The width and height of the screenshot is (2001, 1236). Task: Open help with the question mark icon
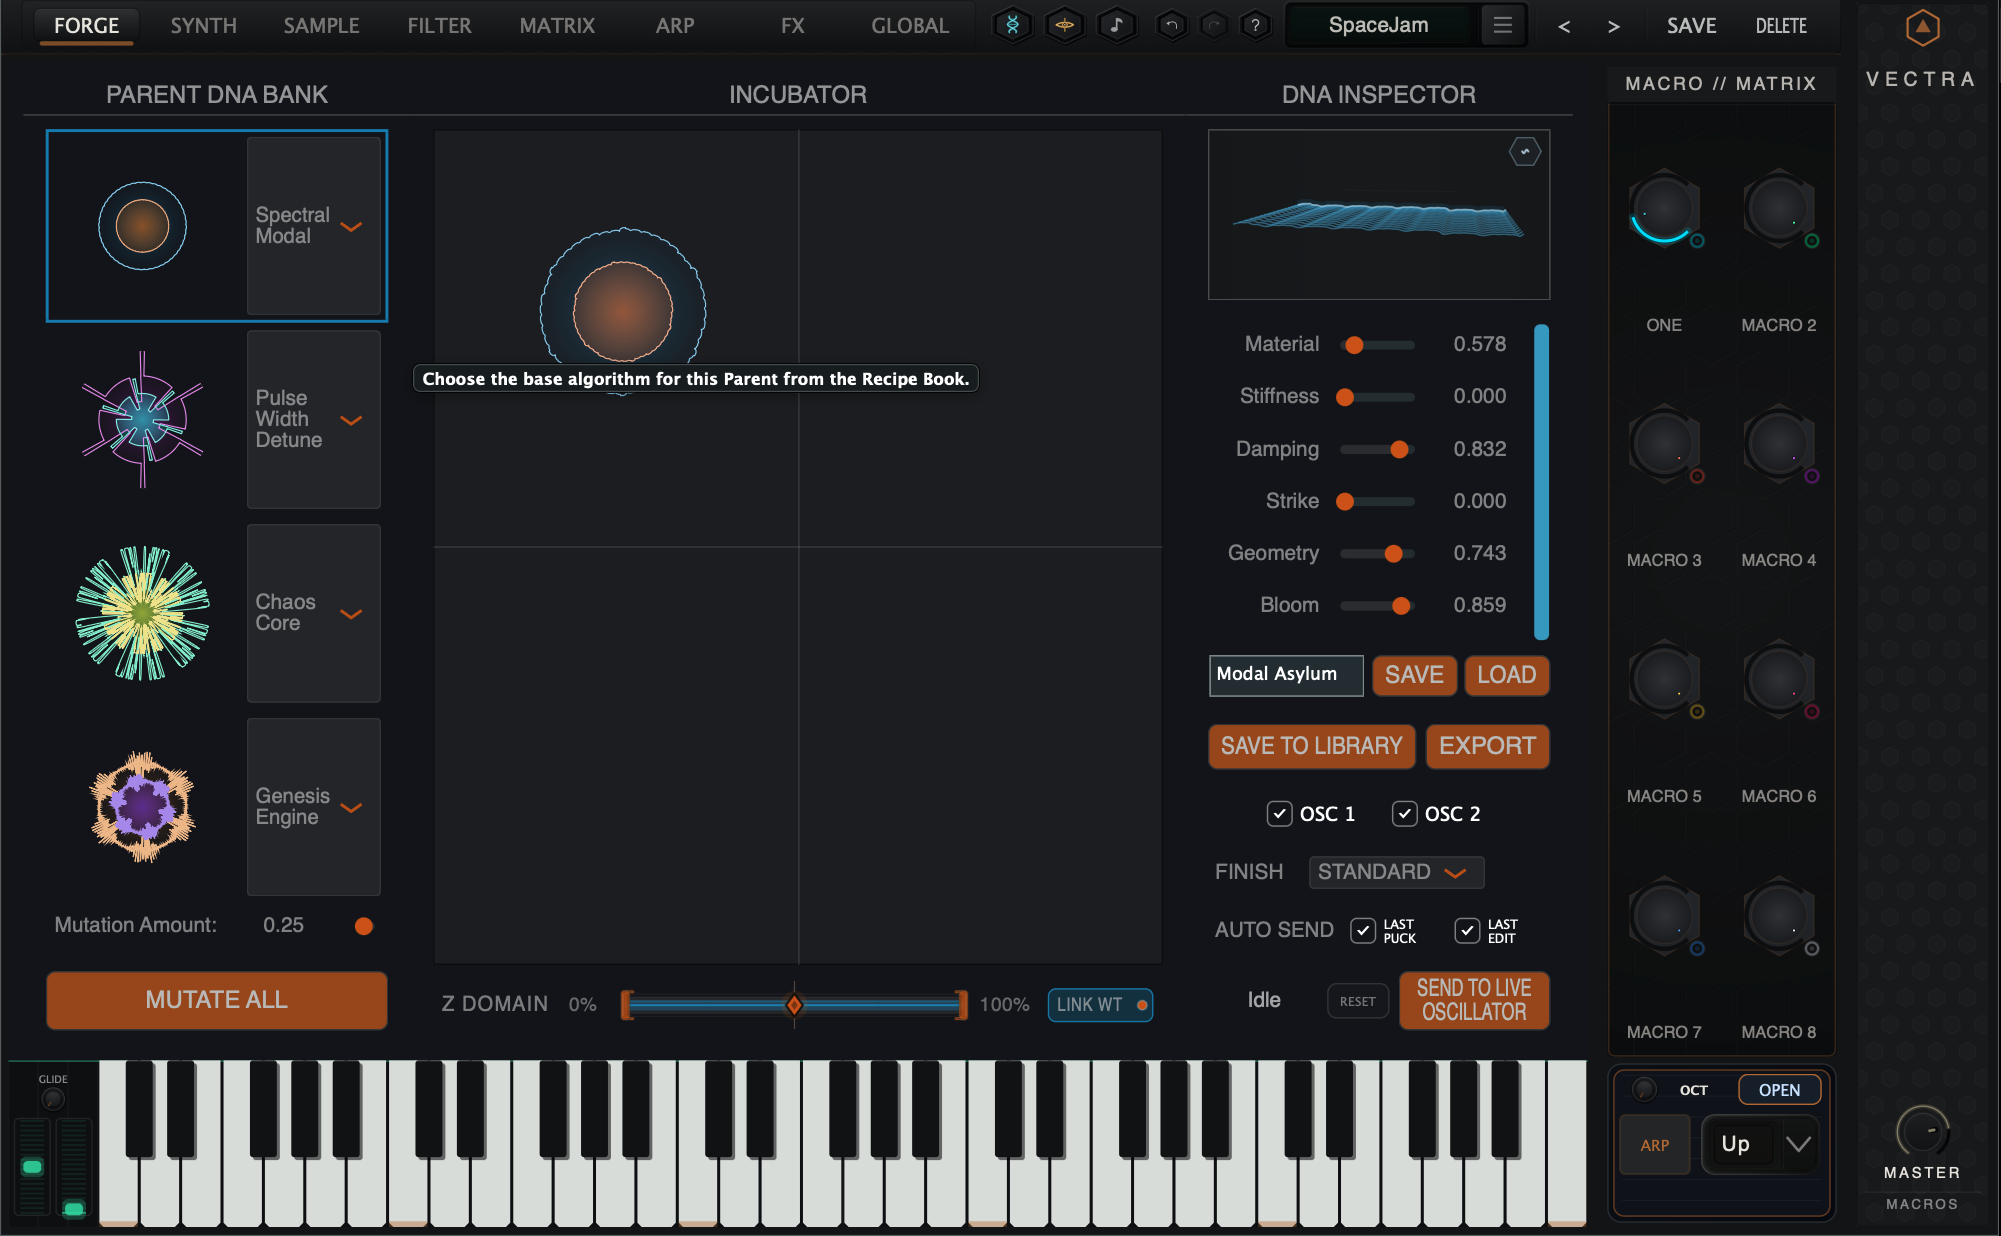(1255, 26)
